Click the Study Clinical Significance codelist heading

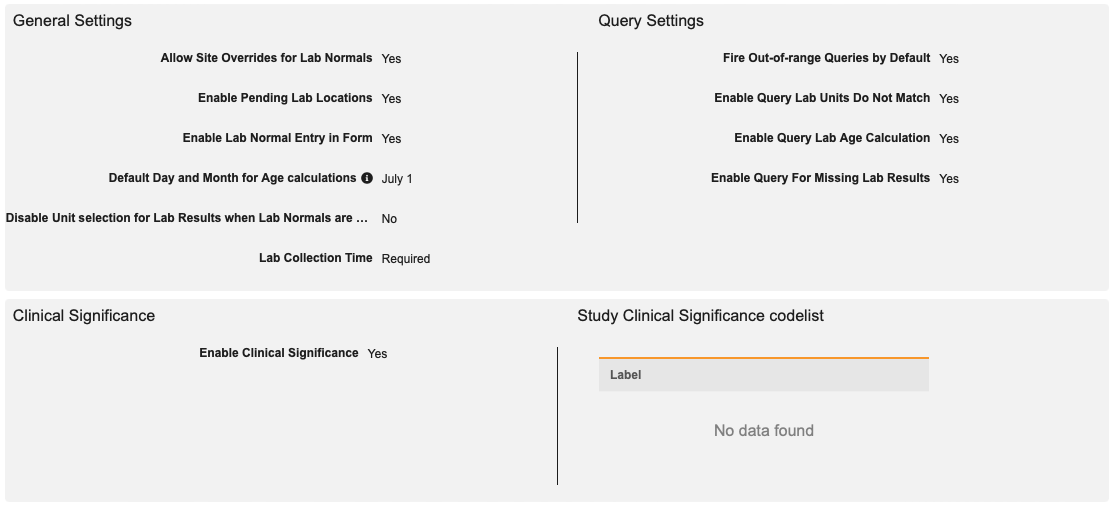point(700,316)
